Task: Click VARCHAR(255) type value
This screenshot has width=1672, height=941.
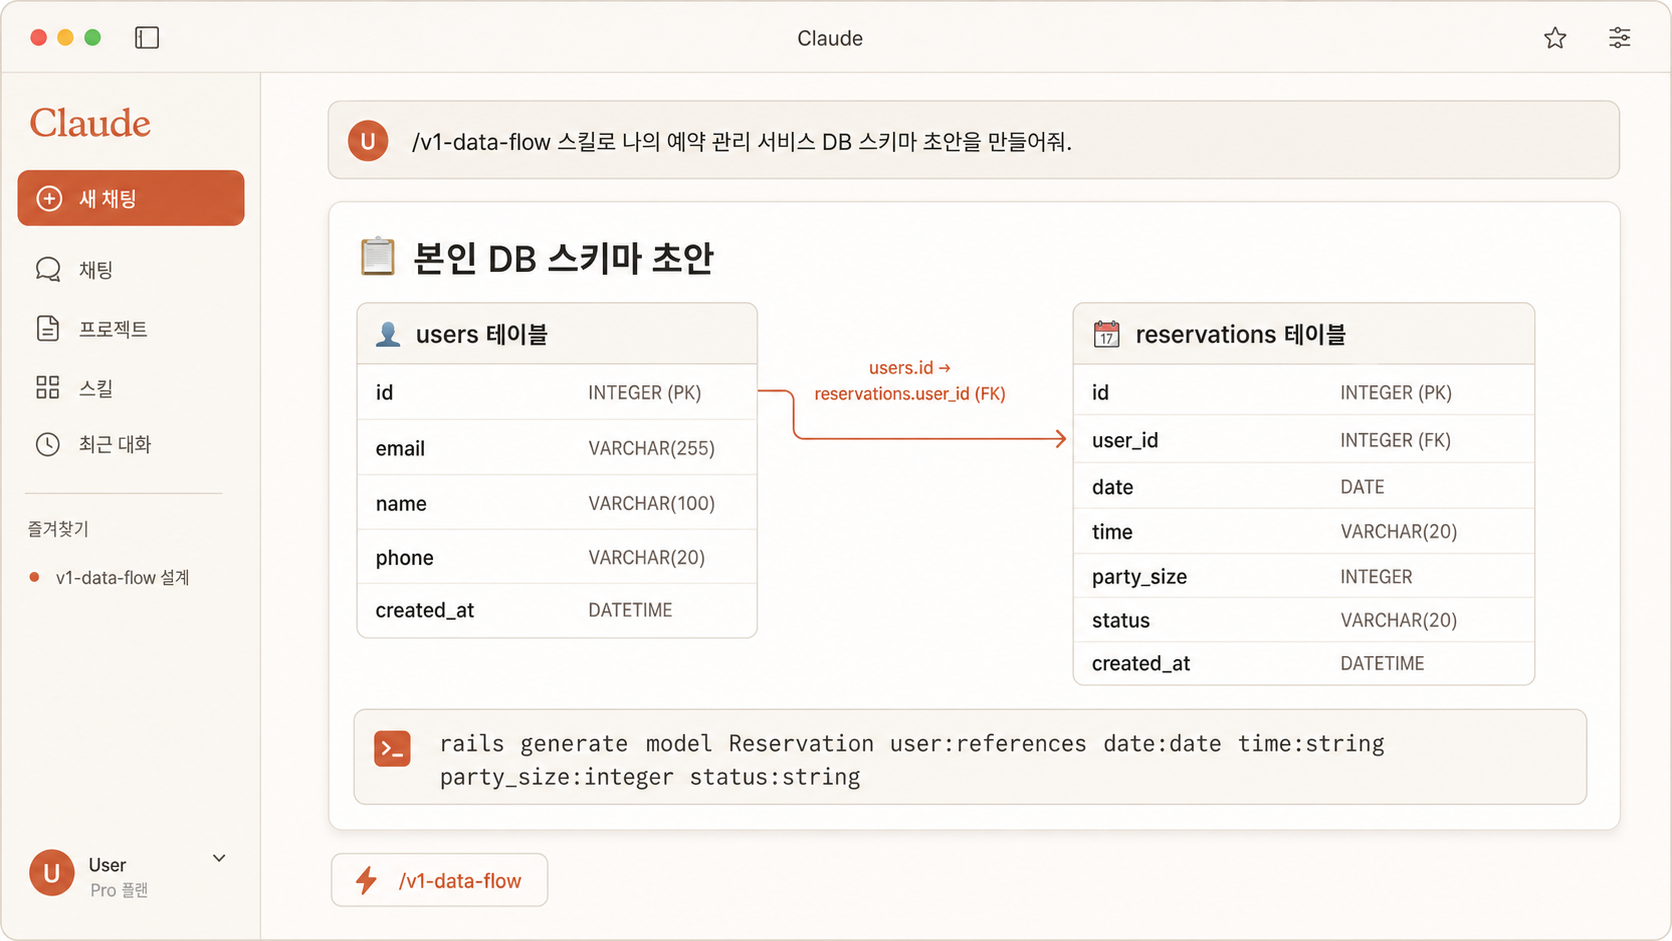Action: (x=651, y=448)
